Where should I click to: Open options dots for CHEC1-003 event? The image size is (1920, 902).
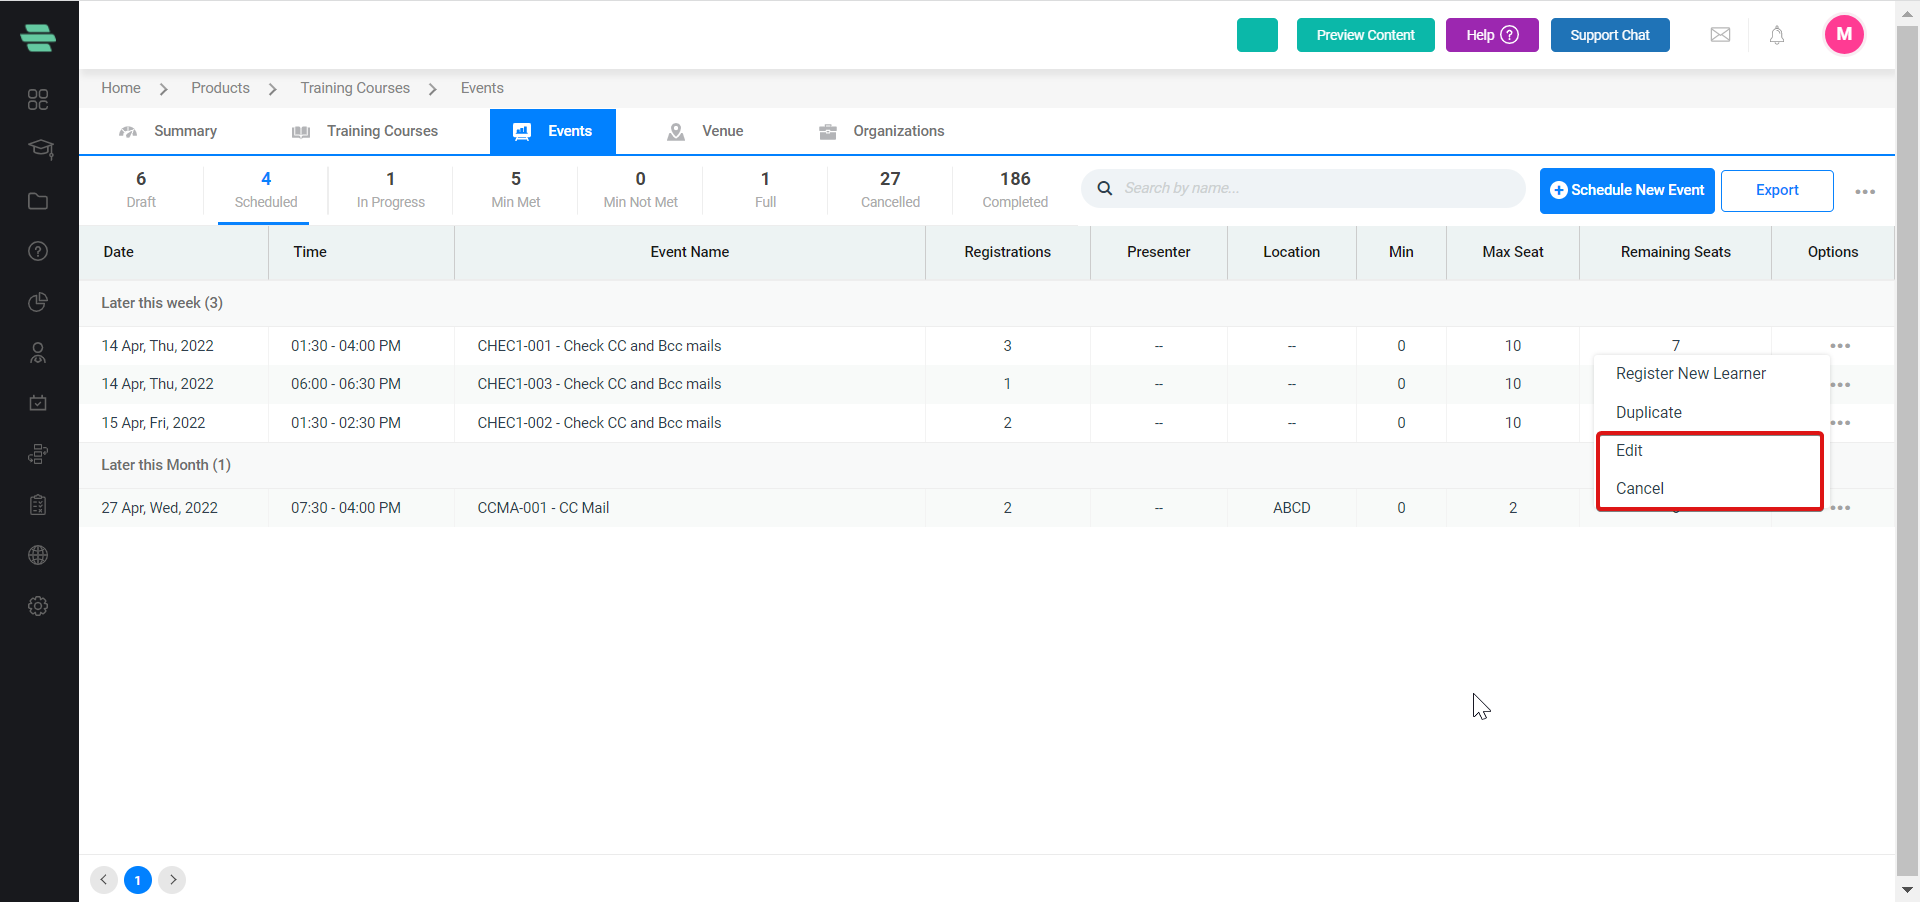[x=1841, y=385]
